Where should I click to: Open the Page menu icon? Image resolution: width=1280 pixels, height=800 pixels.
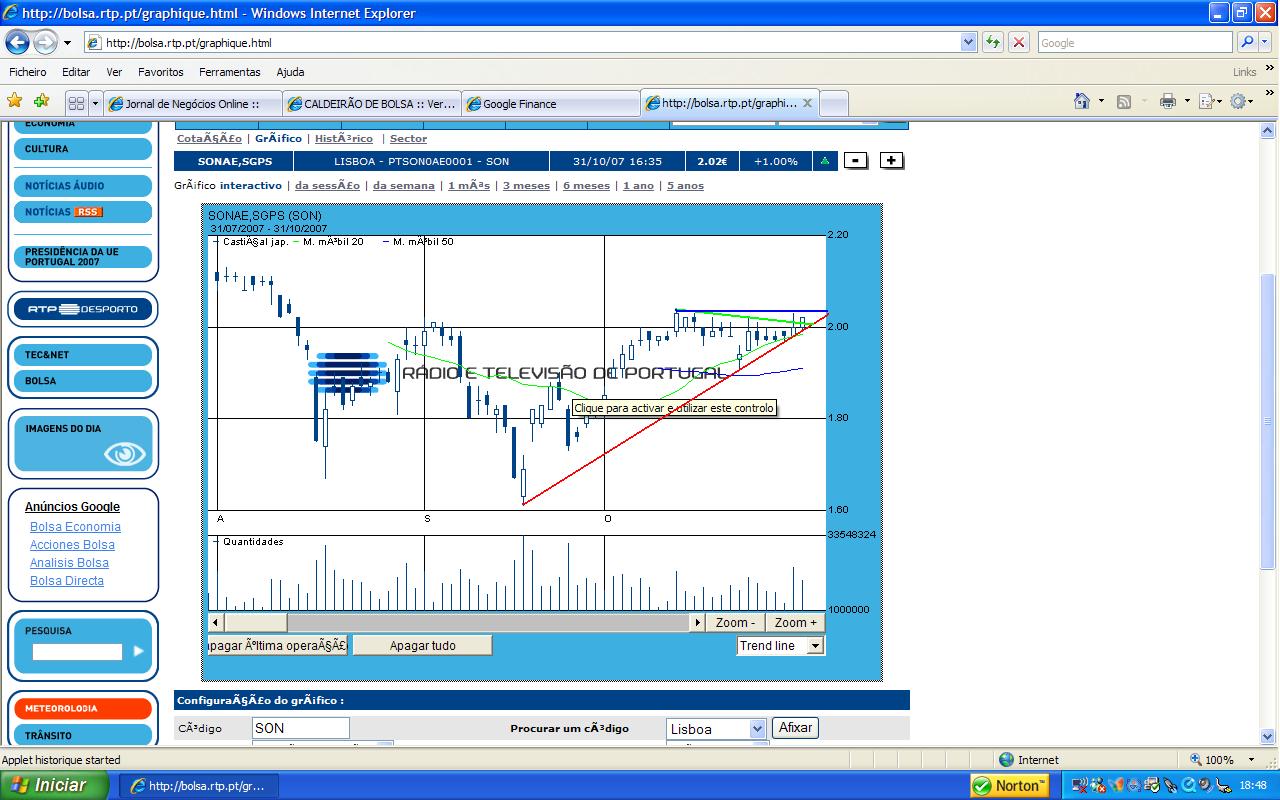coord(1206,101)
